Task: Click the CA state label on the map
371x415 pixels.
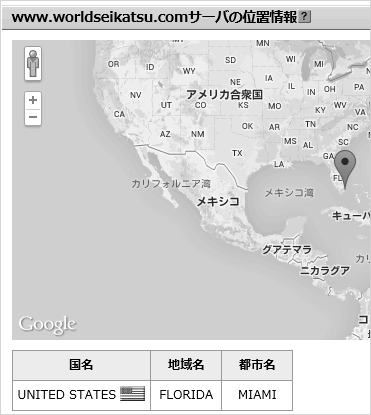Action: point(119,114)
